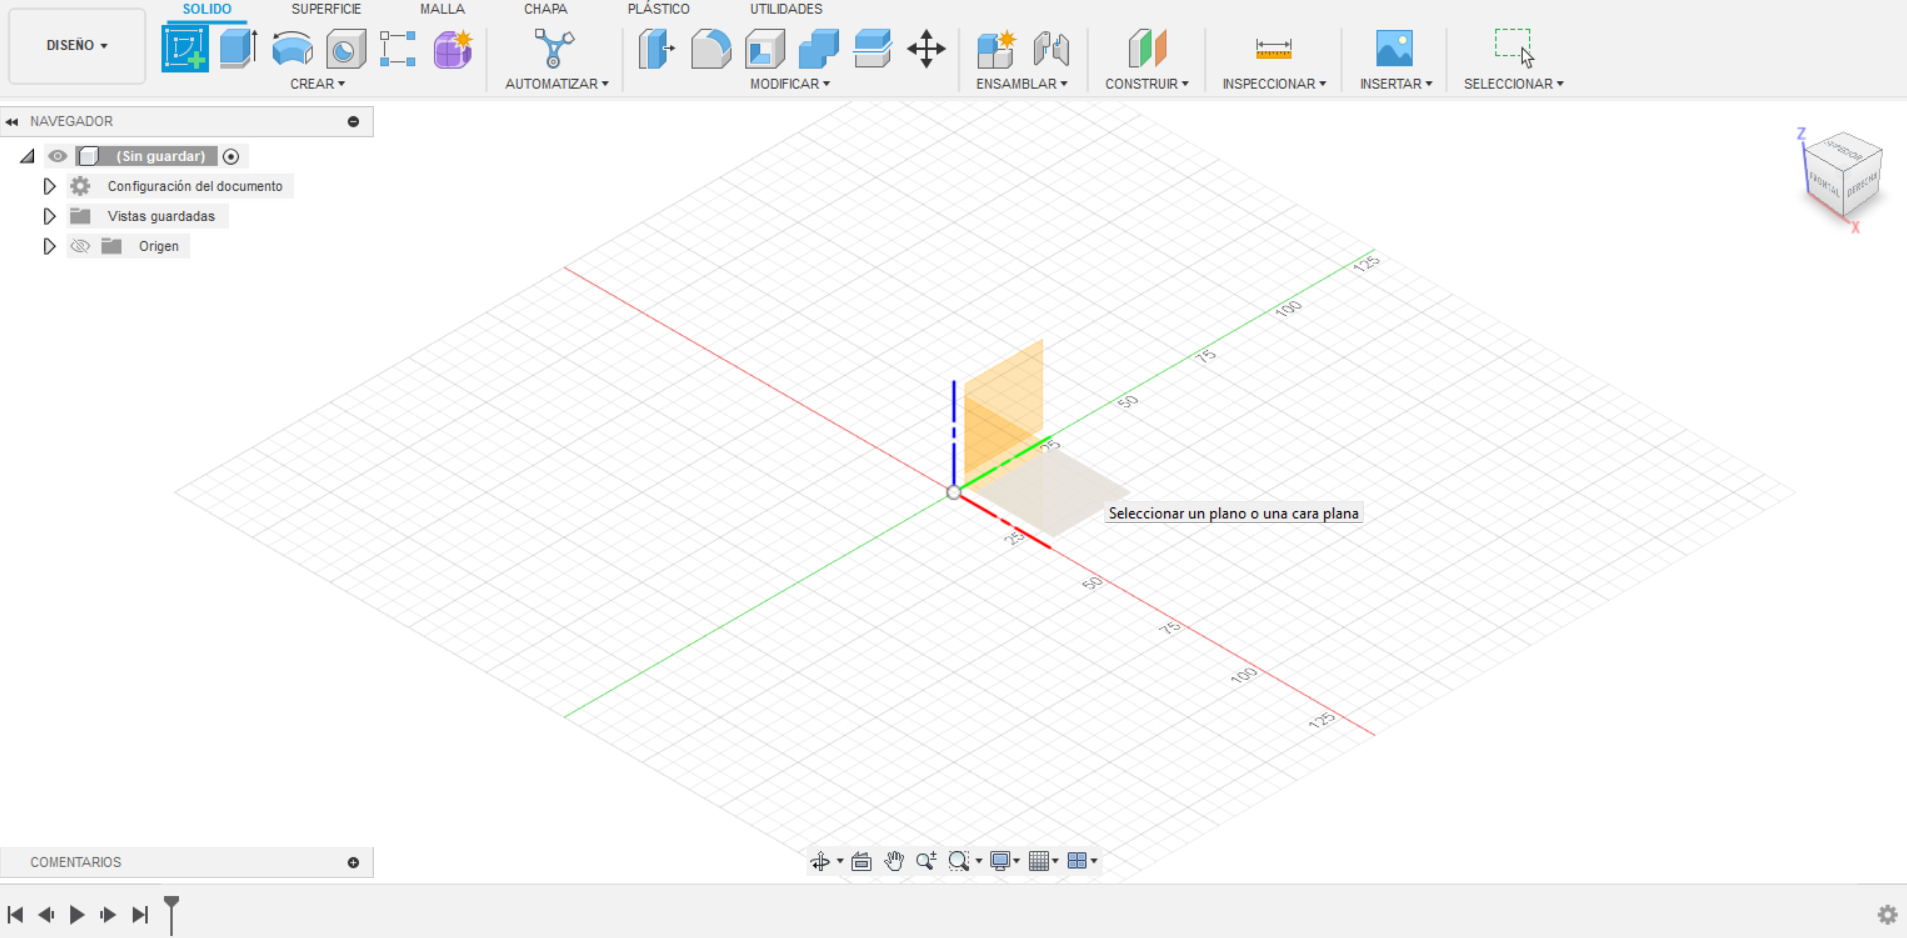Open the Insertar dropdown menu
This screenshot has width=1907, height=938.
point(1396,84)
